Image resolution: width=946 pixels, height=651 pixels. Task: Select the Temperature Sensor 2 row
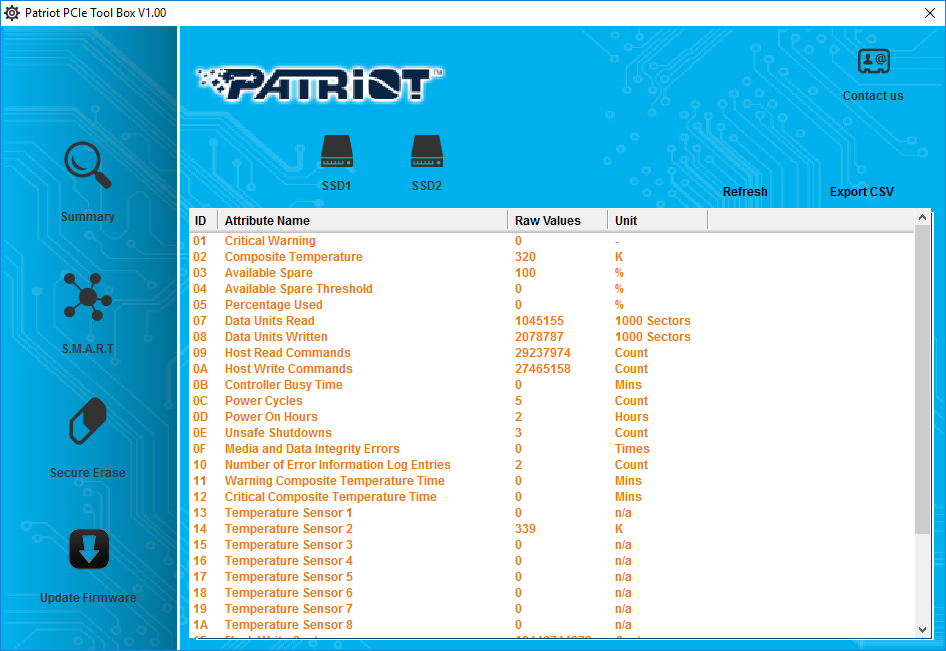pos(551,529)
